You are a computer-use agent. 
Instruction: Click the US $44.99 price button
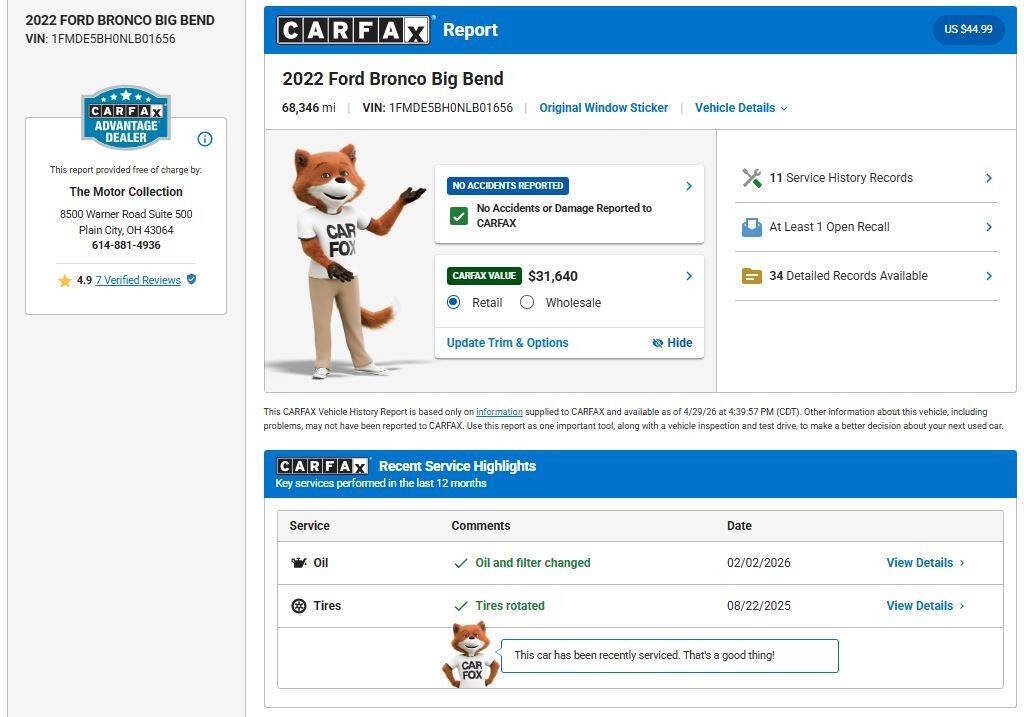coord(968,29)
